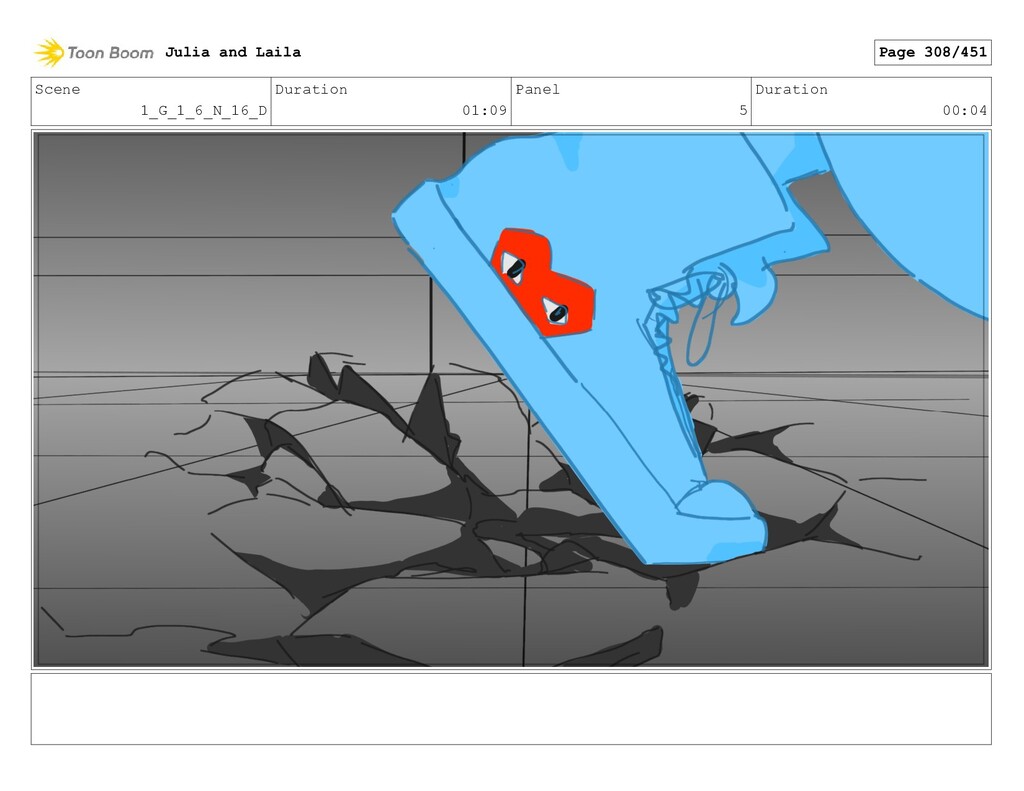Click the empty notes field below panel

tap(511, 709)
